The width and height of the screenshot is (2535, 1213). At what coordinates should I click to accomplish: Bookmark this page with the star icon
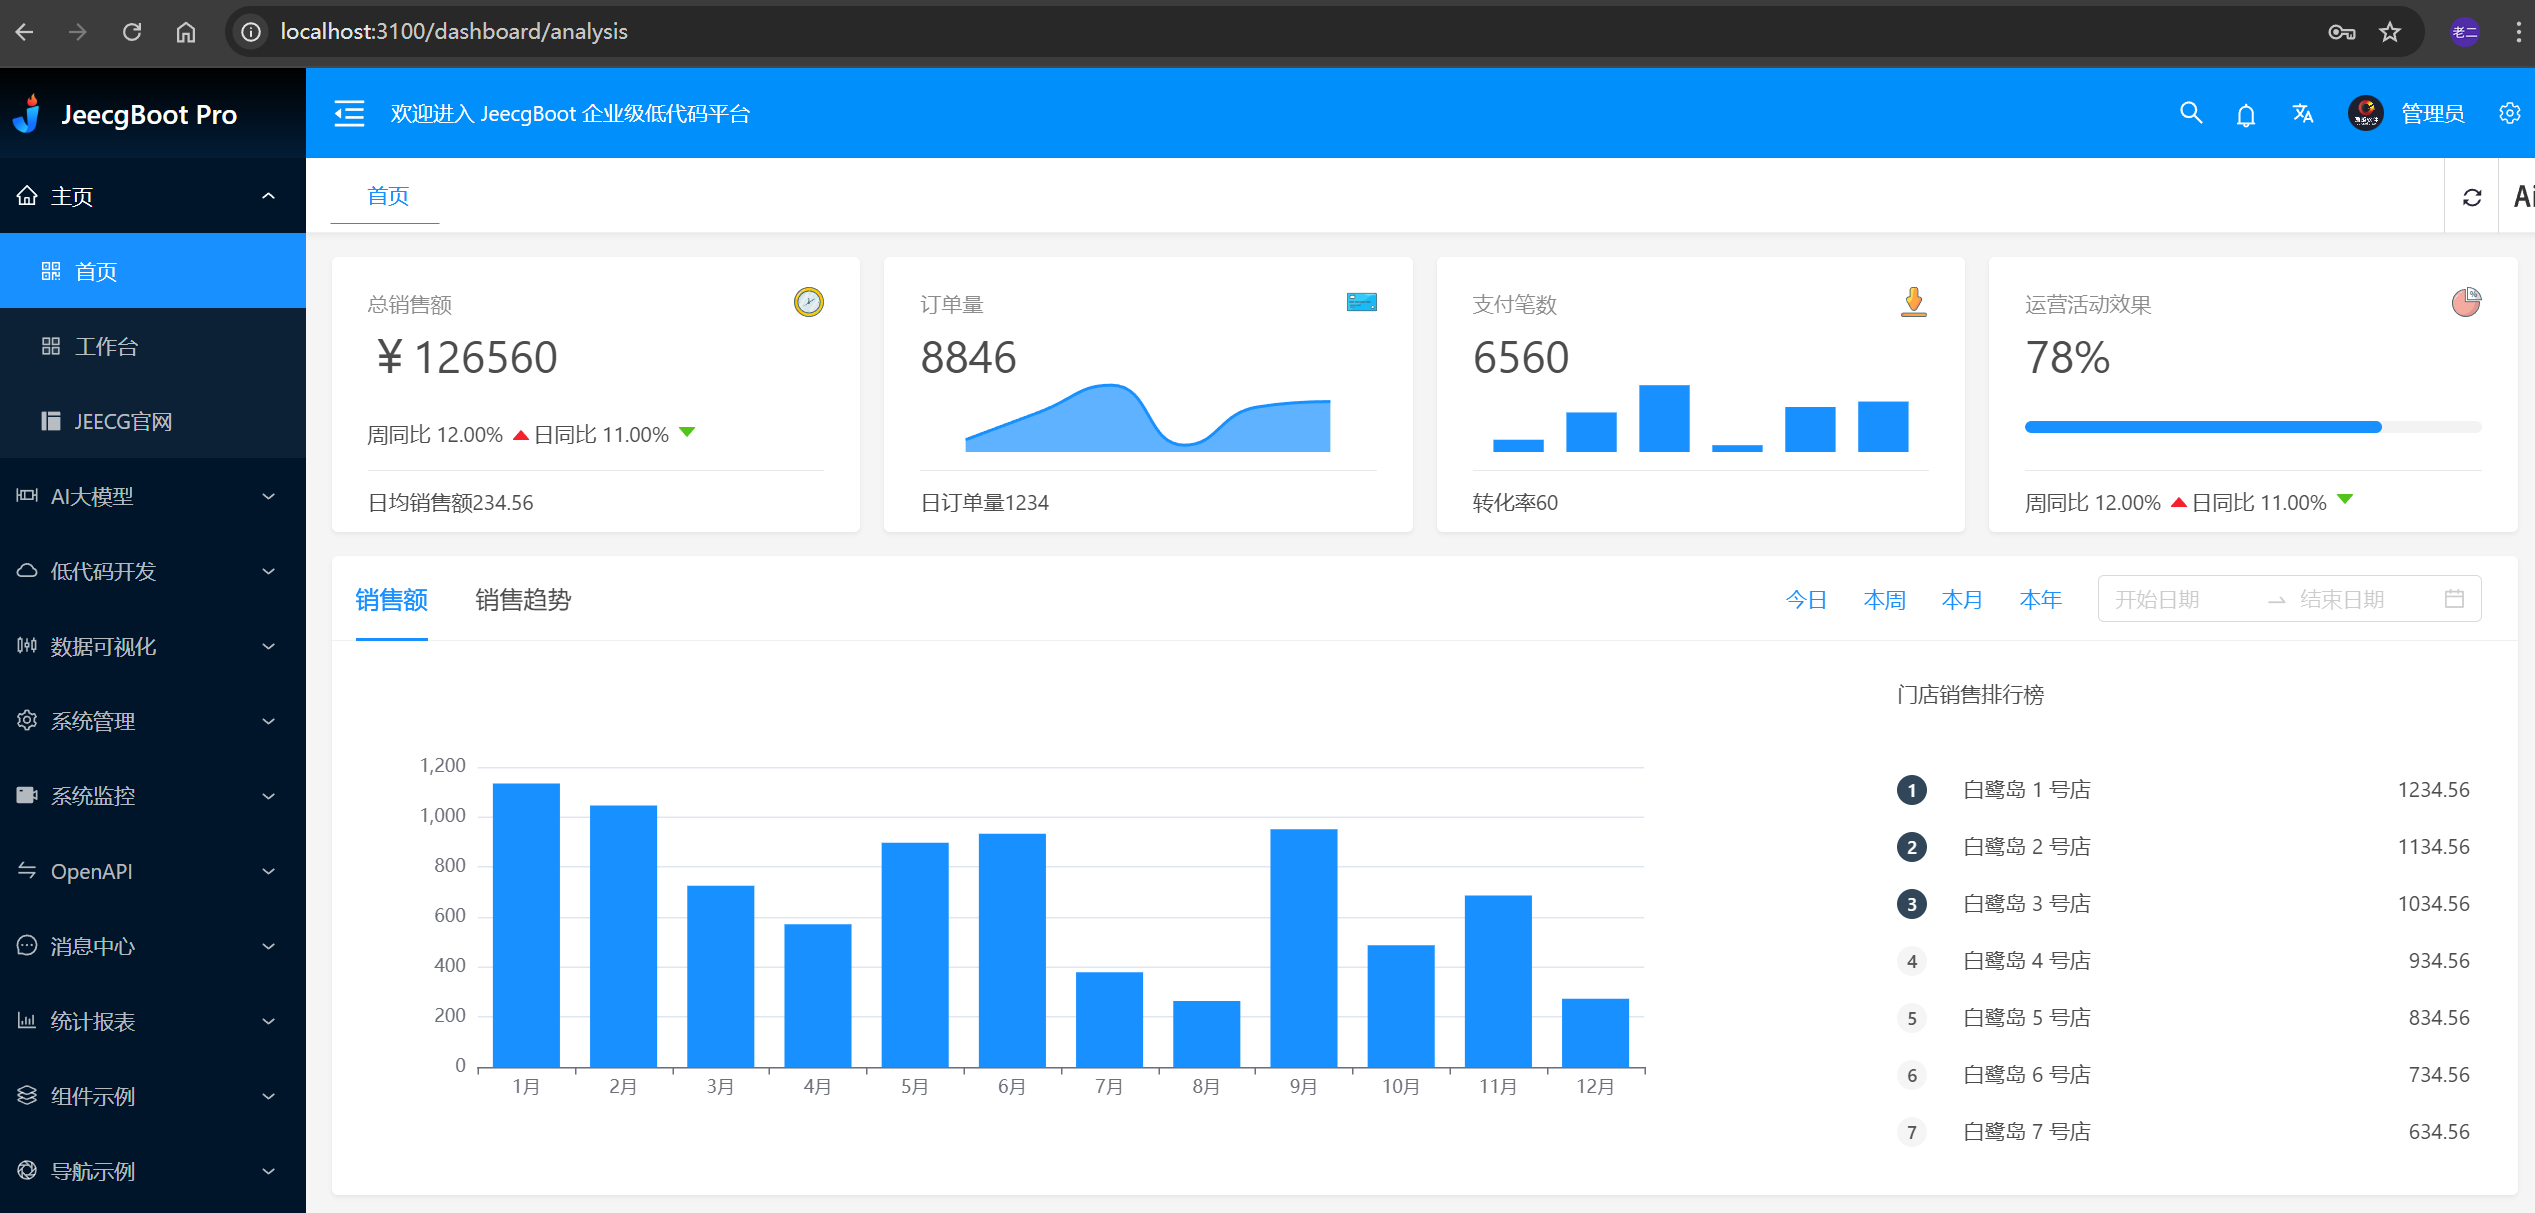tap(2390, 32)
